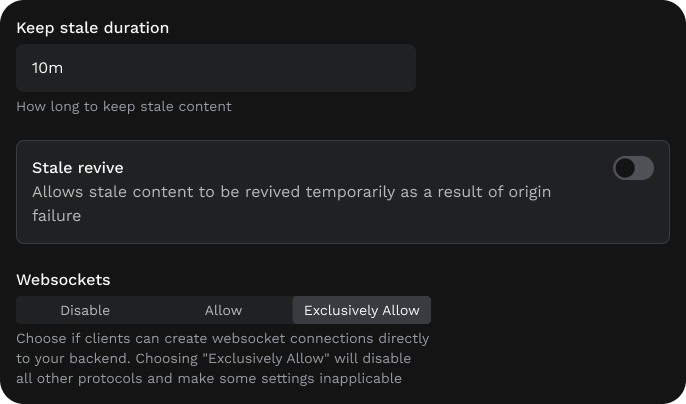Click the word "failure" in Stale revive description
Viewport: 686px width, 404px height.
(x=57, y=215)
